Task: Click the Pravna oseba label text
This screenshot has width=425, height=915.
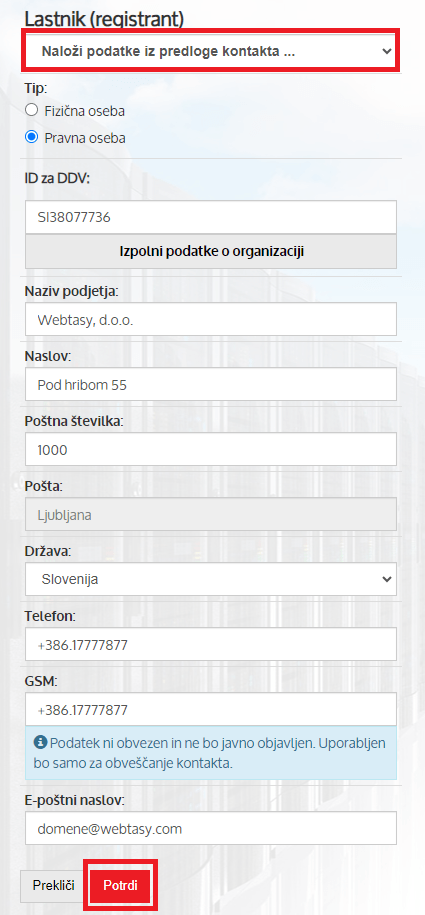Action: click(x=85, y=138)
